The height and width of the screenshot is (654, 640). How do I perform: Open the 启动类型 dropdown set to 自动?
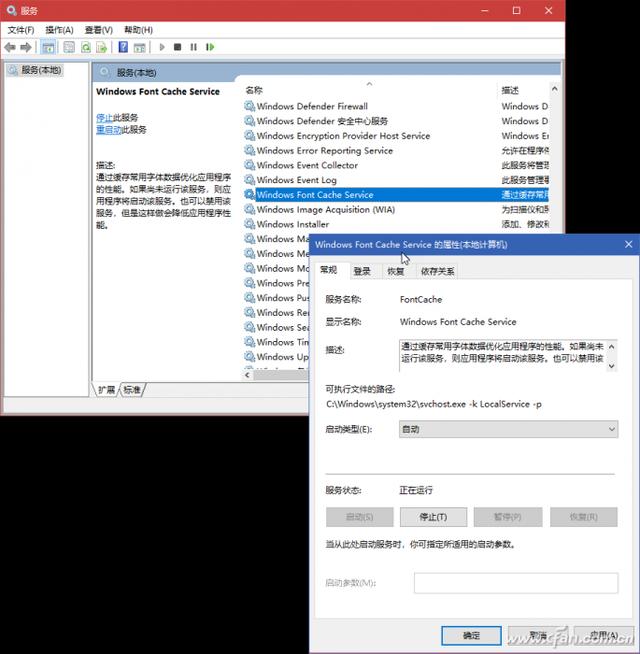click(x=508, y=429)
